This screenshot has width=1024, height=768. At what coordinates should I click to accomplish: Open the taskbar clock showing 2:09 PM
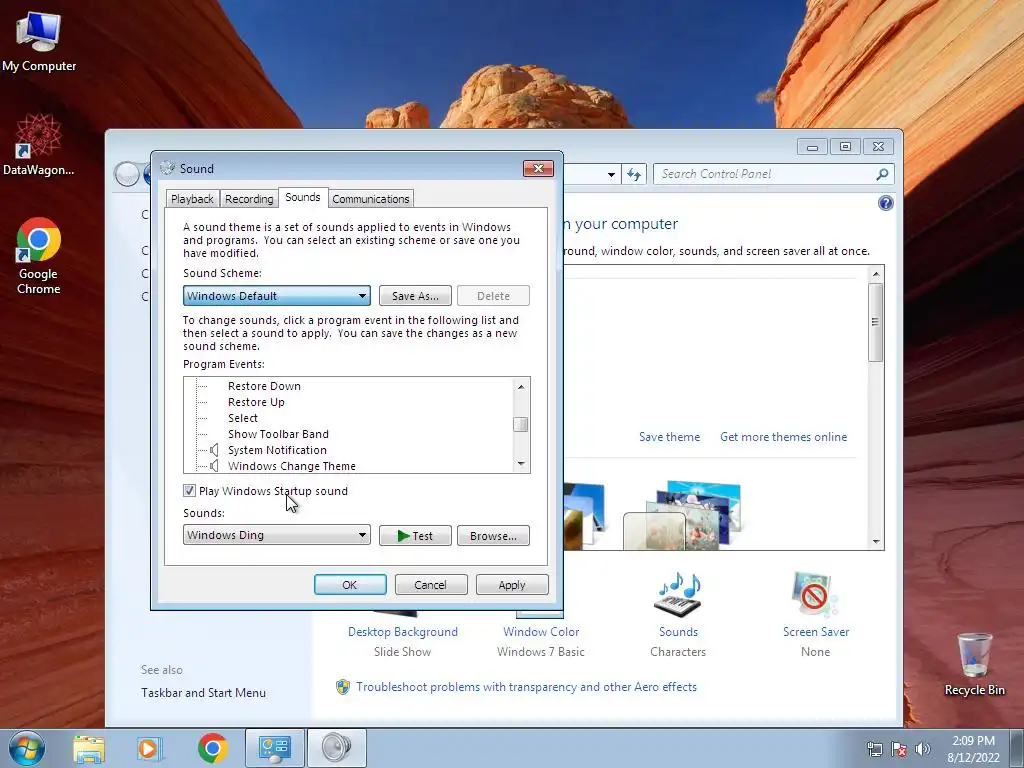click(x=974, y=749)
